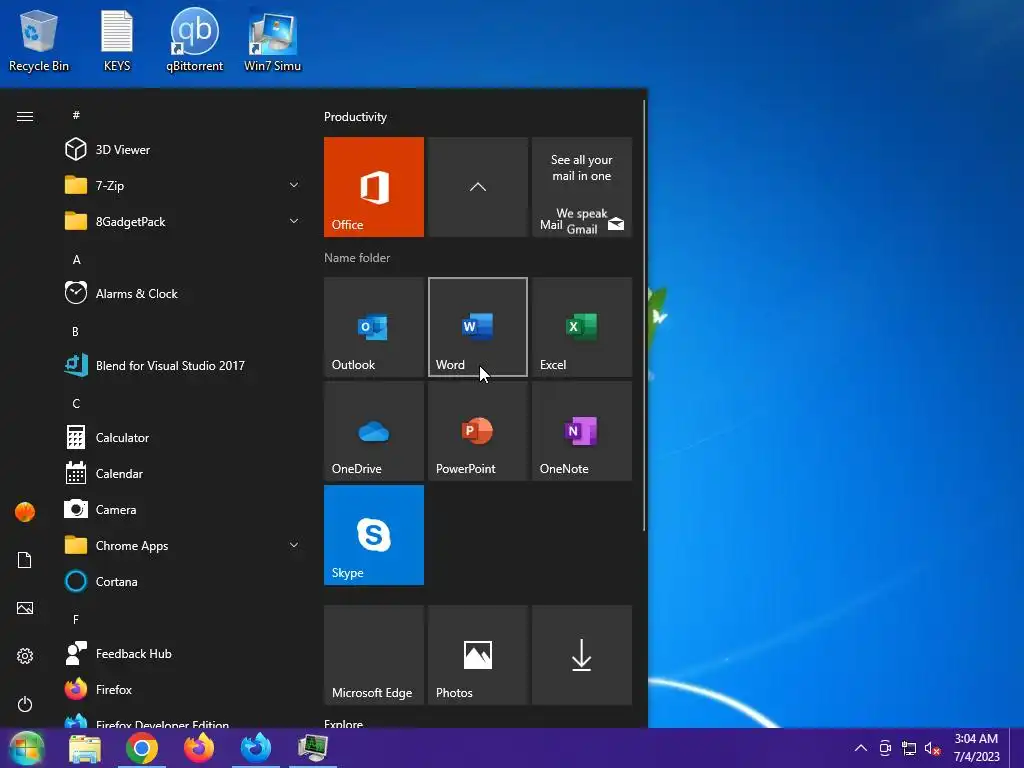Launch Blend for Visual Studio 2017
This screenshot has width=1024, height=768.
(183, 365)
